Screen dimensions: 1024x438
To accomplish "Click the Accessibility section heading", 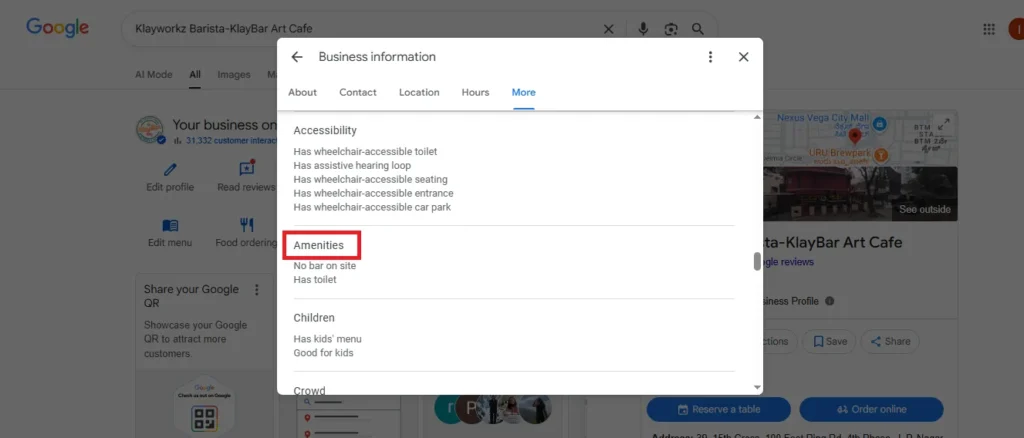I will [x=325, y=131].
